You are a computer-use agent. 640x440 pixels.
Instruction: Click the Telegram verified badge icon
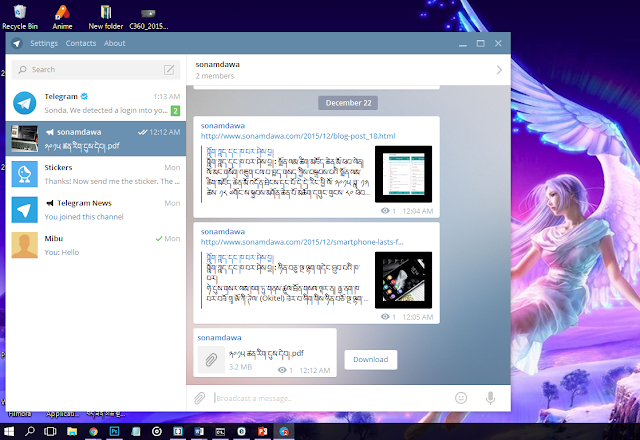84,96
